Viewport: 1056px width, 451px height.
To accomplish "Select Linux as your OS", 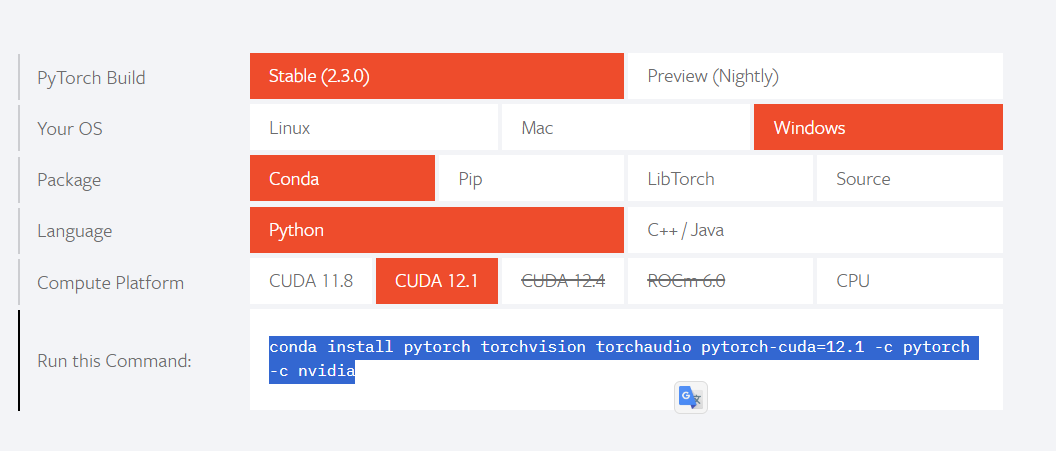I will (374, 127).
